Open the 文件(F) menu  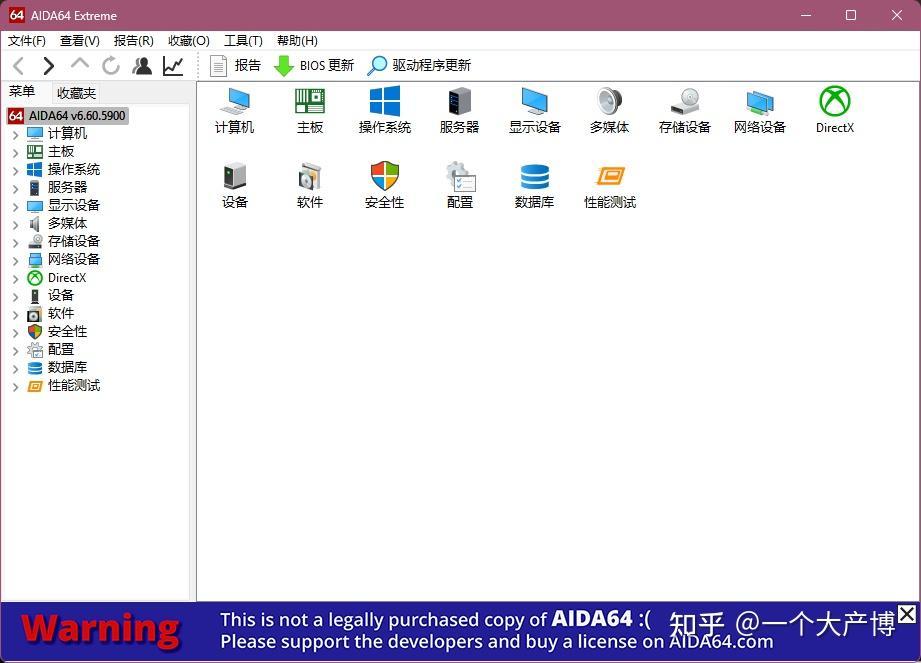26,41
